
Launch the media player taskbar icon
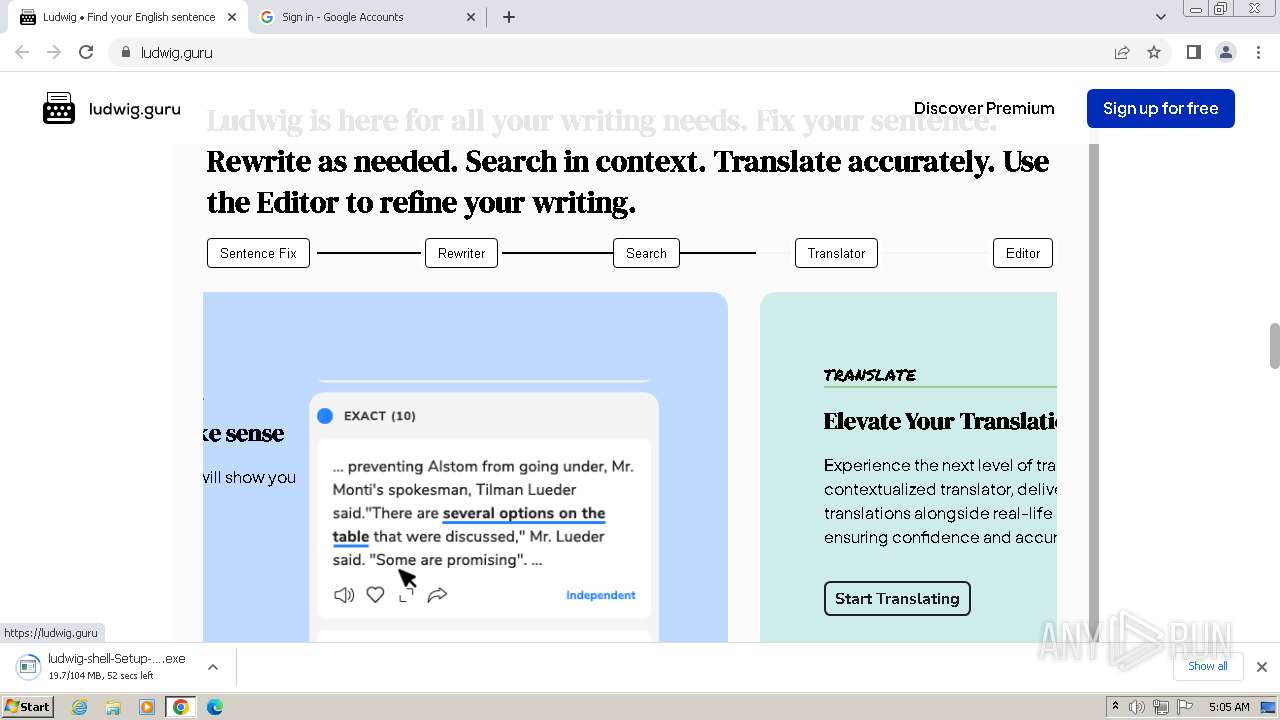point(147,707)
